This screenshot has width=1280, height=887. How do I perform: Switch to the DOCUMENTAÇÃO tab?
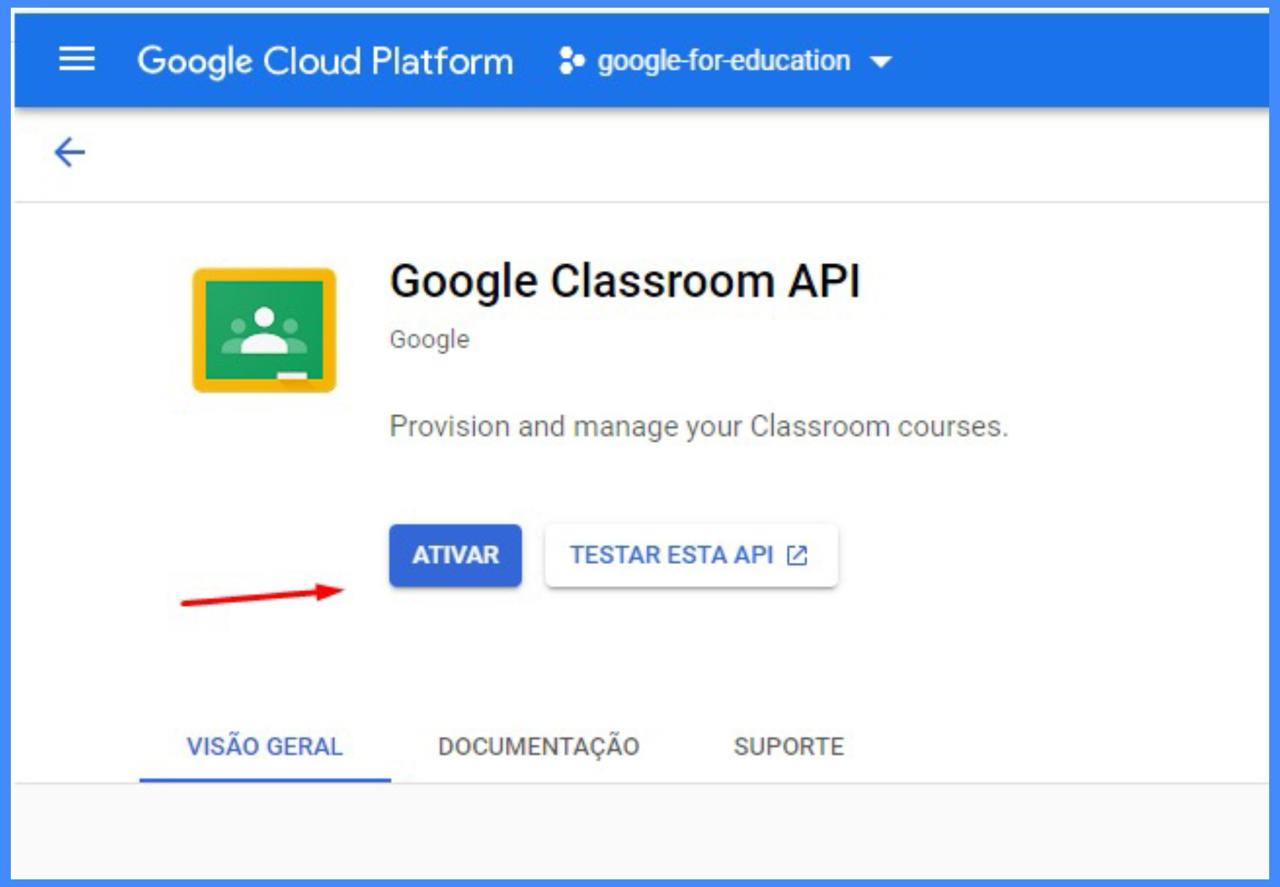tap(539, 747)
